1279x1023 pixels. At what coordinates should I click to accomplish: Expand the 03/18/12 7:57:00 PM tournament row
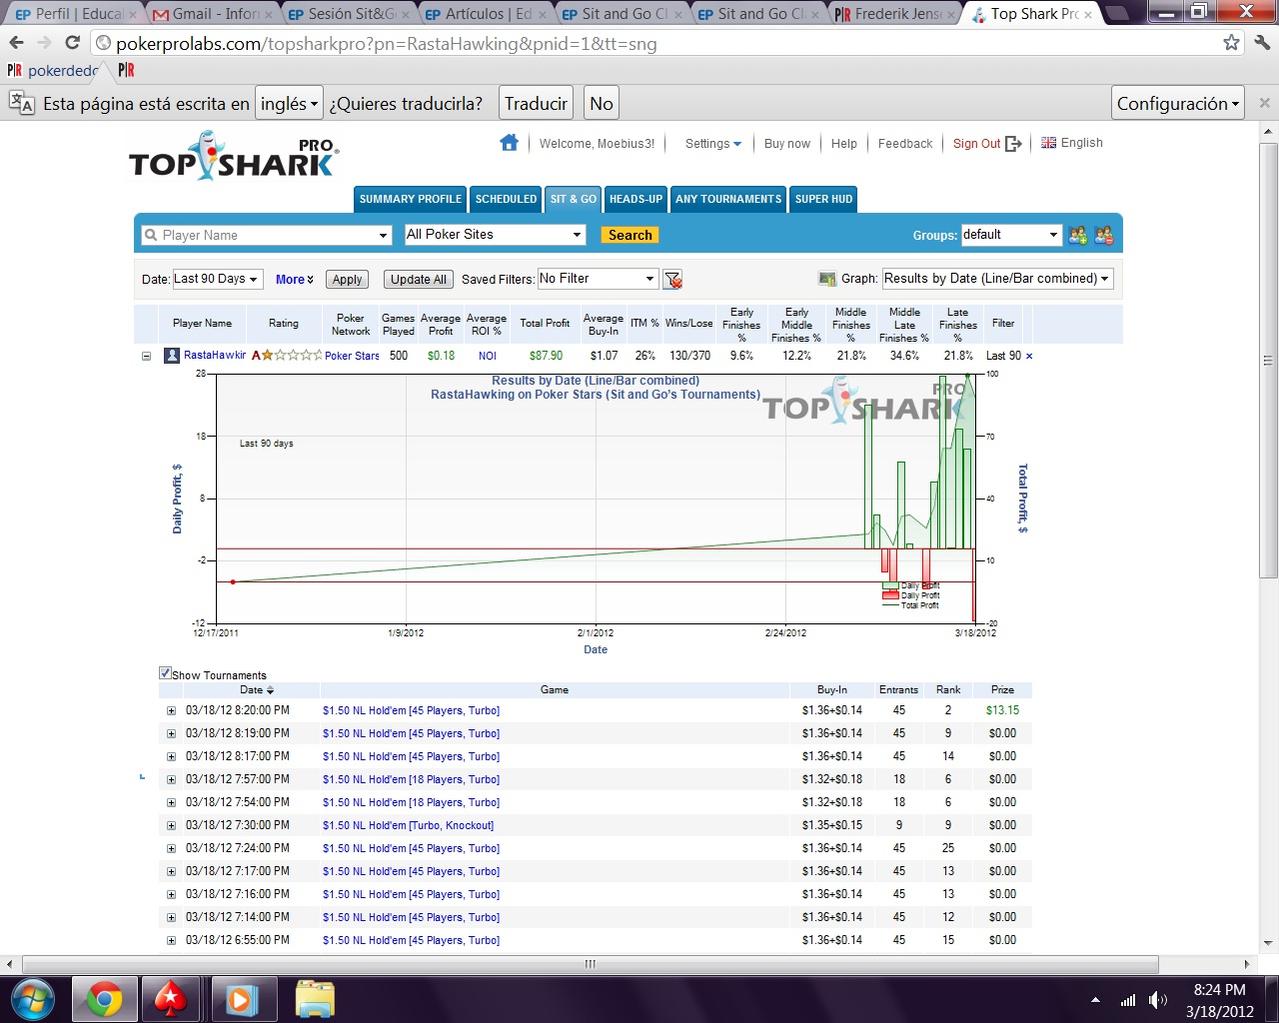point(171,780)
